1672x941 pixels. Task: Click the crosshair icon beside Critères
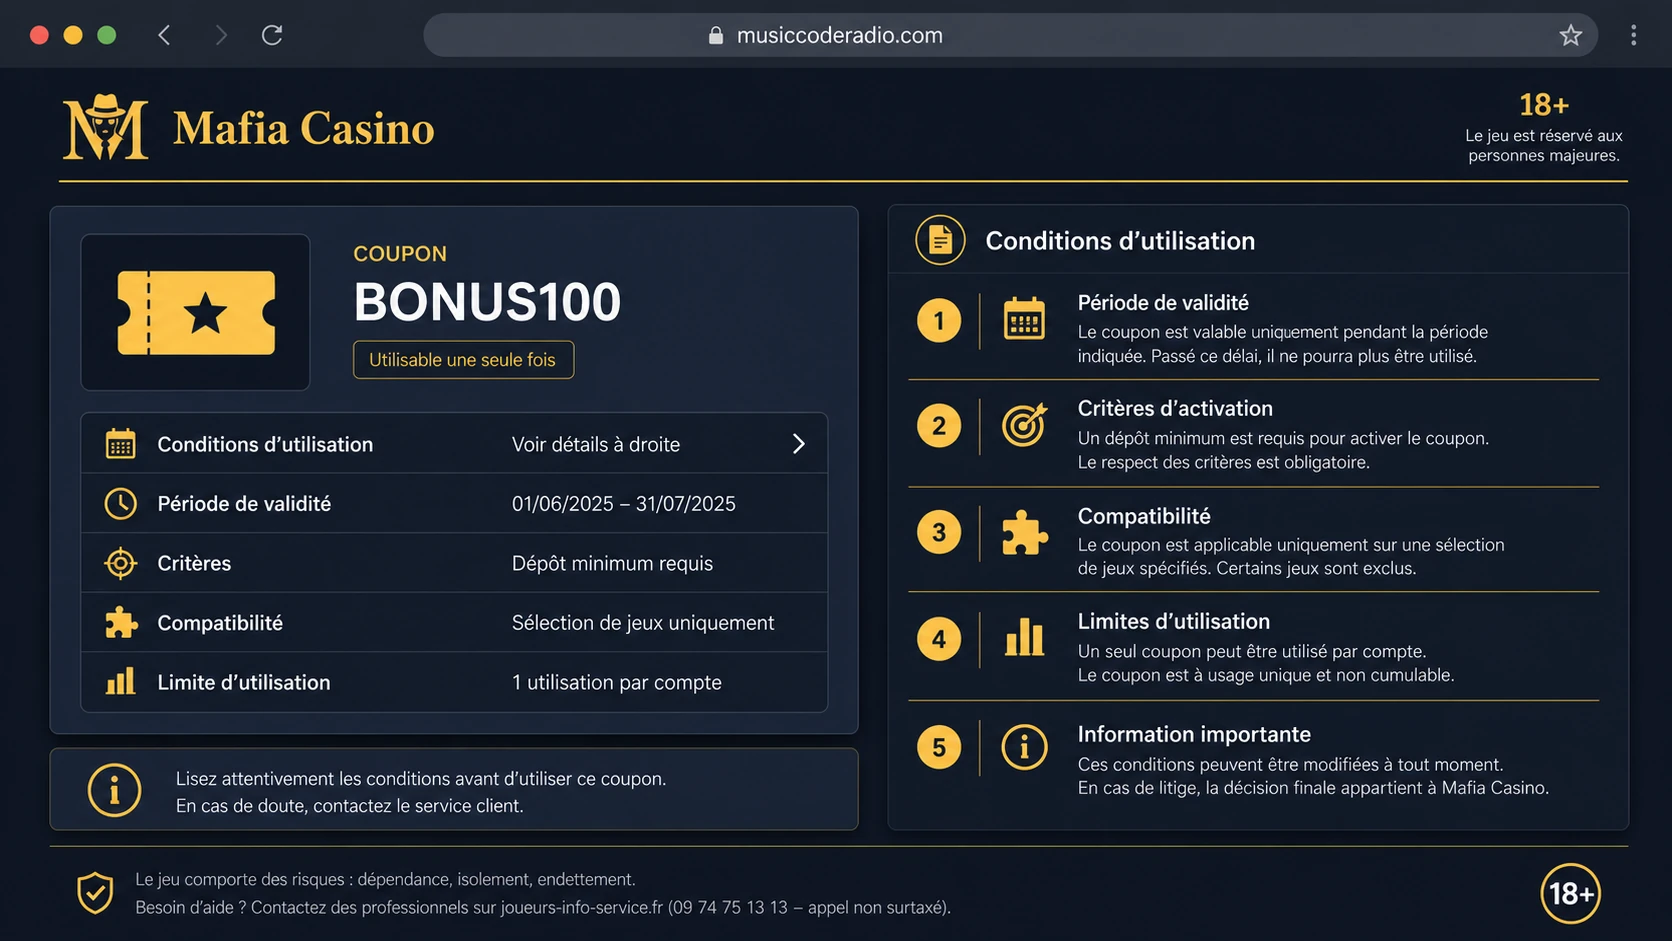pyautogui.click(x=121, y=563)
